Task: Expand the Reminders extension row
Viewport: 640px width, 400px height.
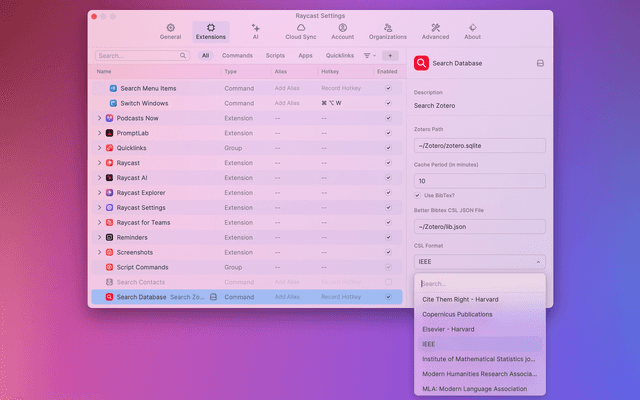Action: point(99,237)
